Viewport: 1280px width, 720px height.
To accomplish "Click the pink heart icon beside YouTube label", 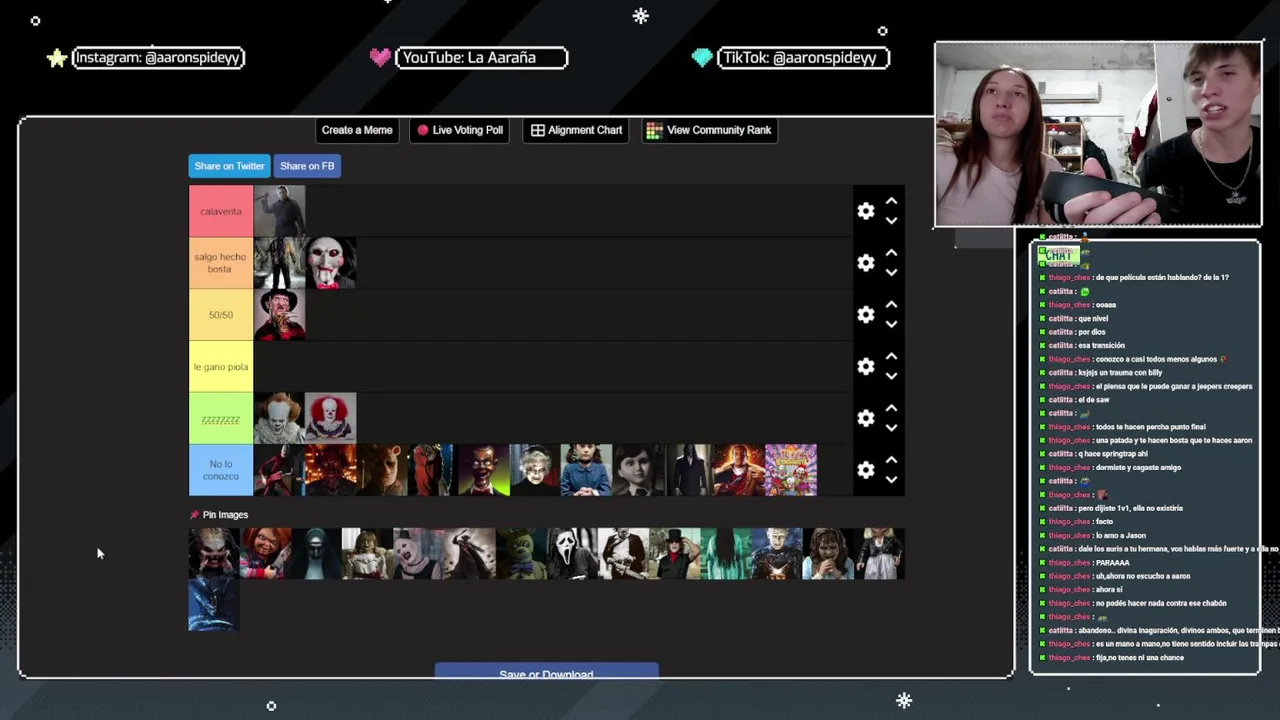I will point(380,58).
